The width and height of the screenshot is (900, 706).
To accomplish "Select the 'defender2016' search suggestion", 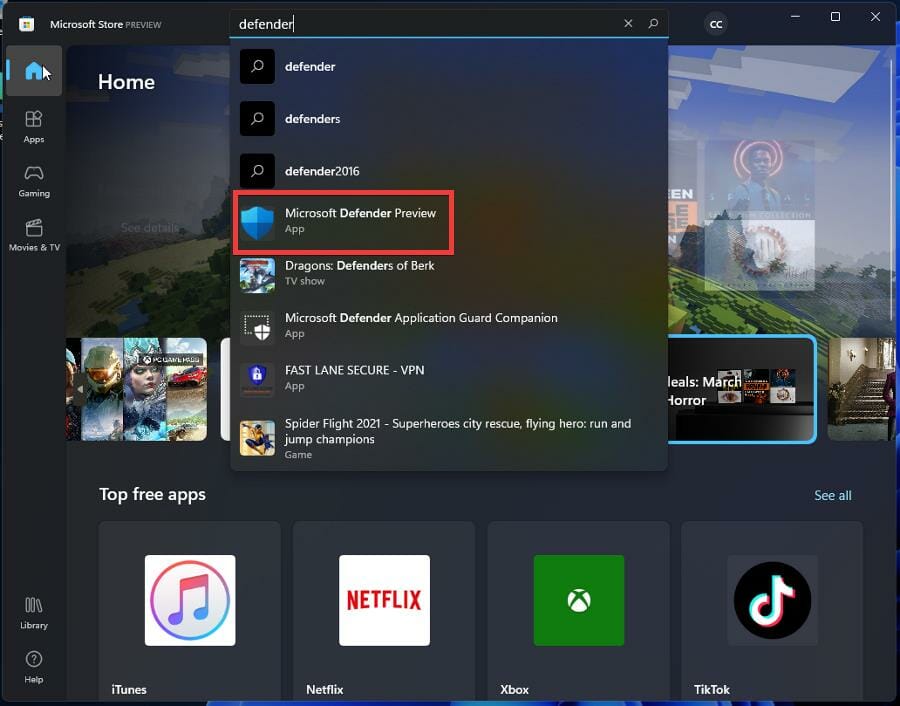I will click(x=449, y=171).
